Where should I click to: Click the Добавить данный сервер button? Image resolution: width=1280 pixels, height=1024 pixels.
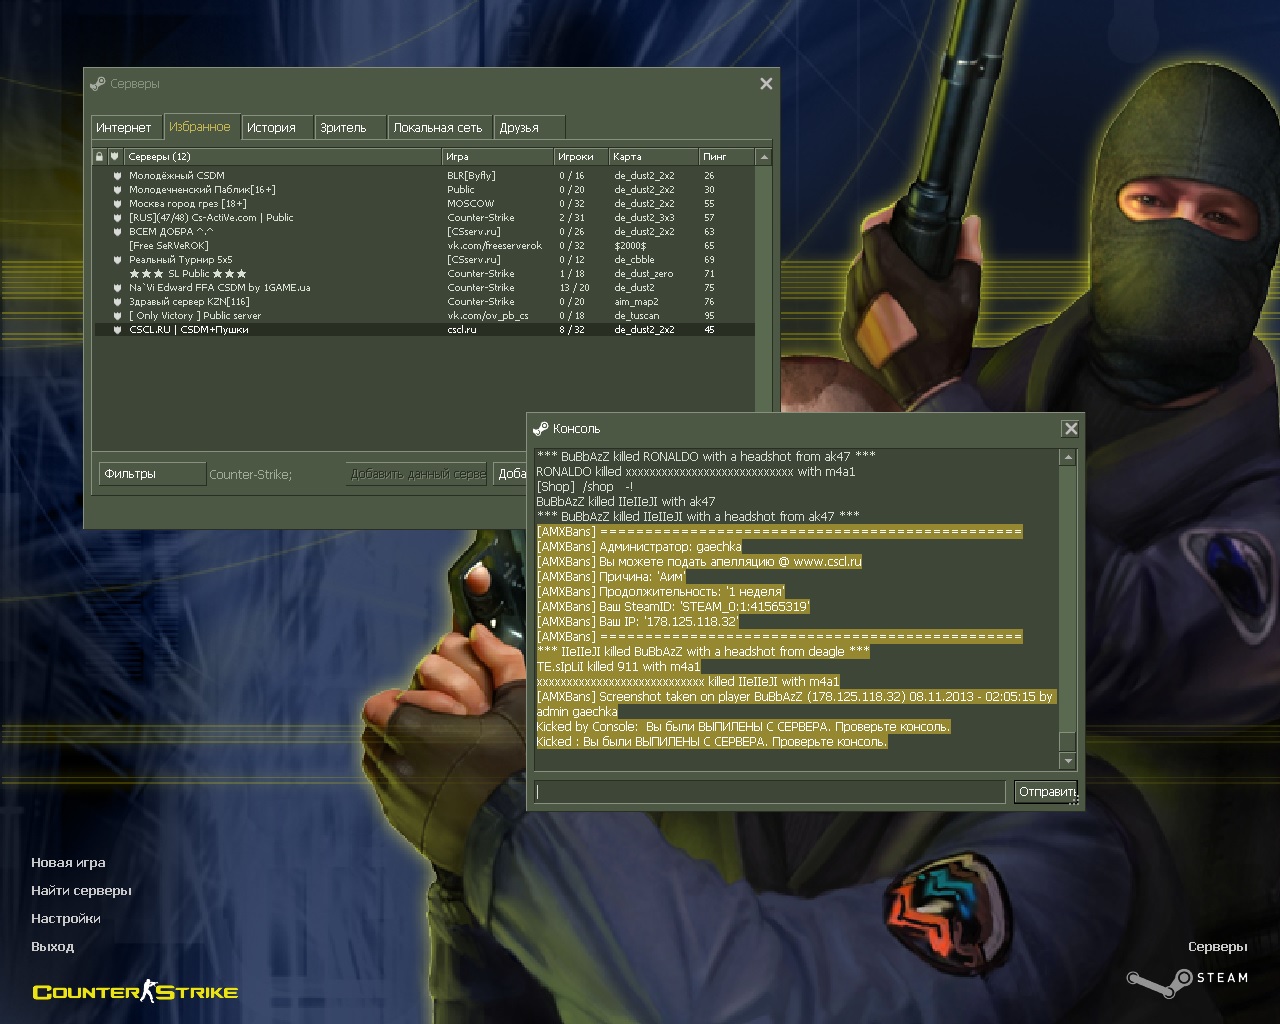pyautogui.click(x=417, y=474)
